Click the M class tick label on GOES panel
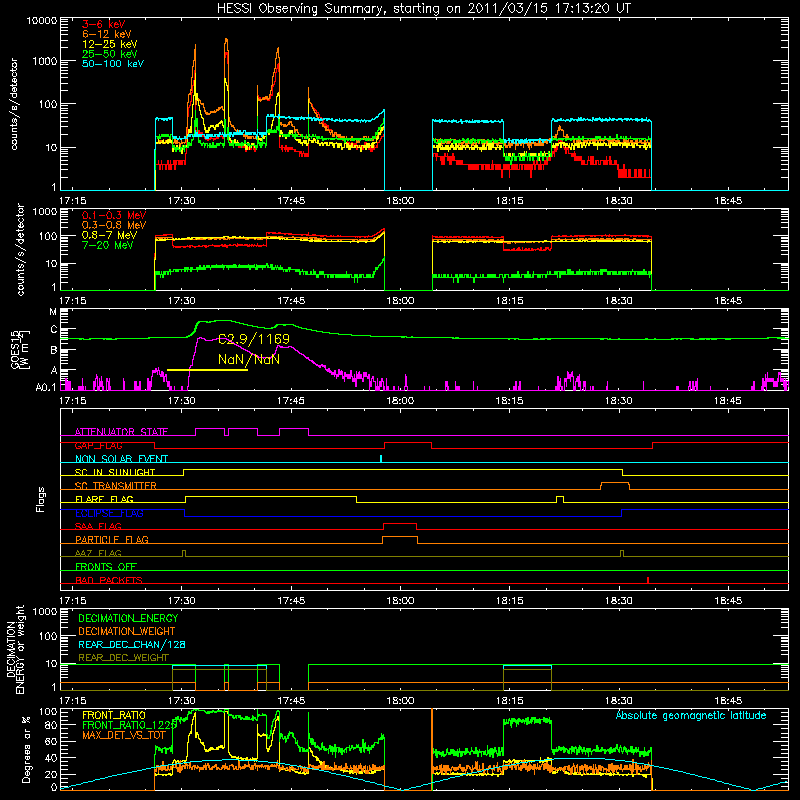 coord(53,312)
